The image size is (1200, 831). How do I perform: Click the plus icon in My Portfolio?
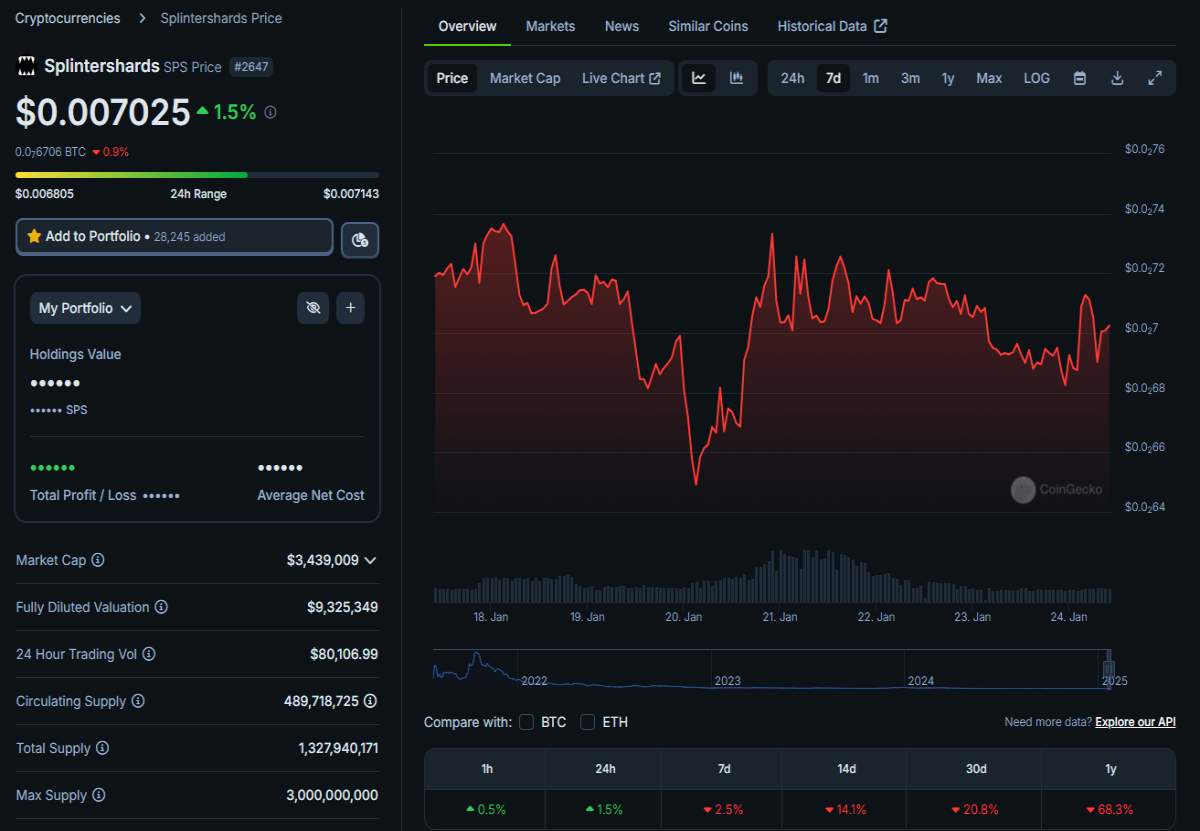click(x=350, y=308)
